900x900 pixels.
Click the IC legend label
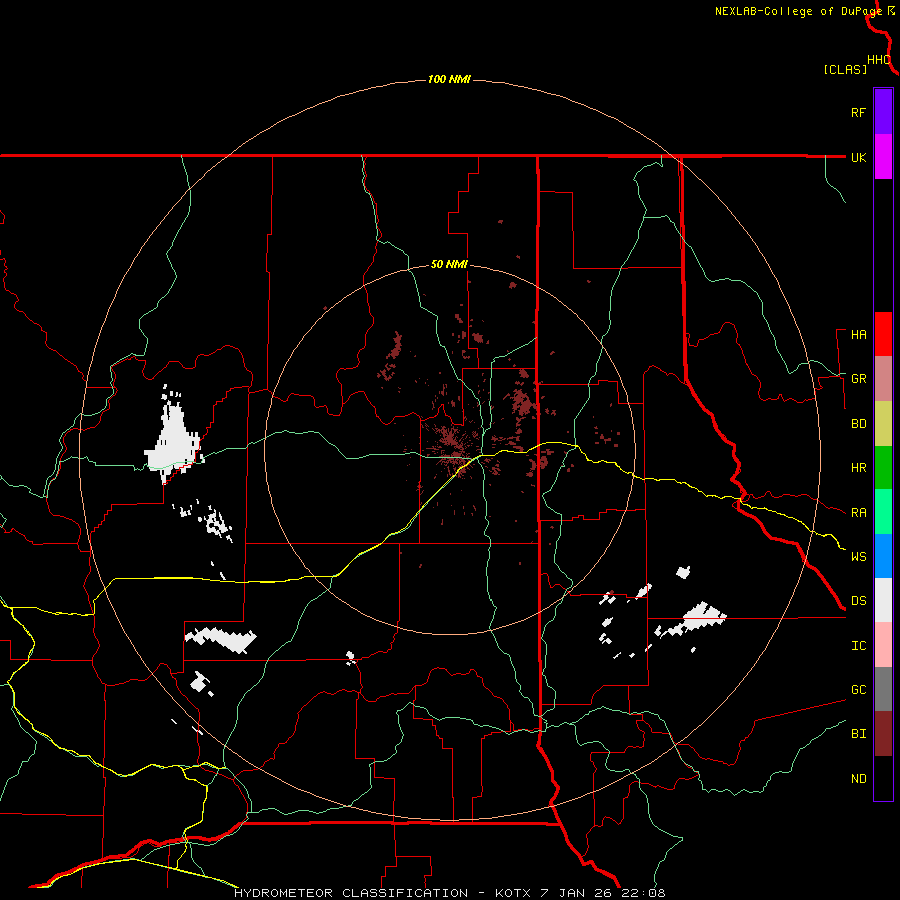[858, 646]
